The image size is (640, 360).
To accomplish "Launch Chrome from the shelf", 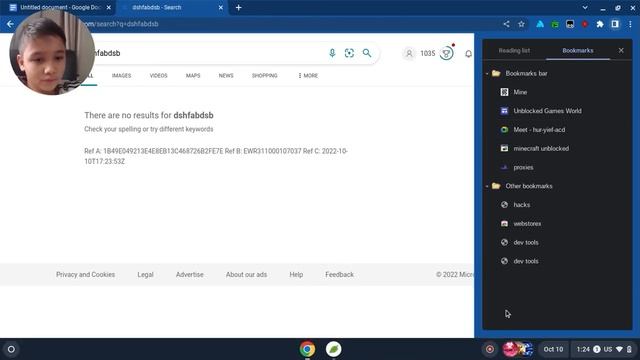I will pos(307,349).
